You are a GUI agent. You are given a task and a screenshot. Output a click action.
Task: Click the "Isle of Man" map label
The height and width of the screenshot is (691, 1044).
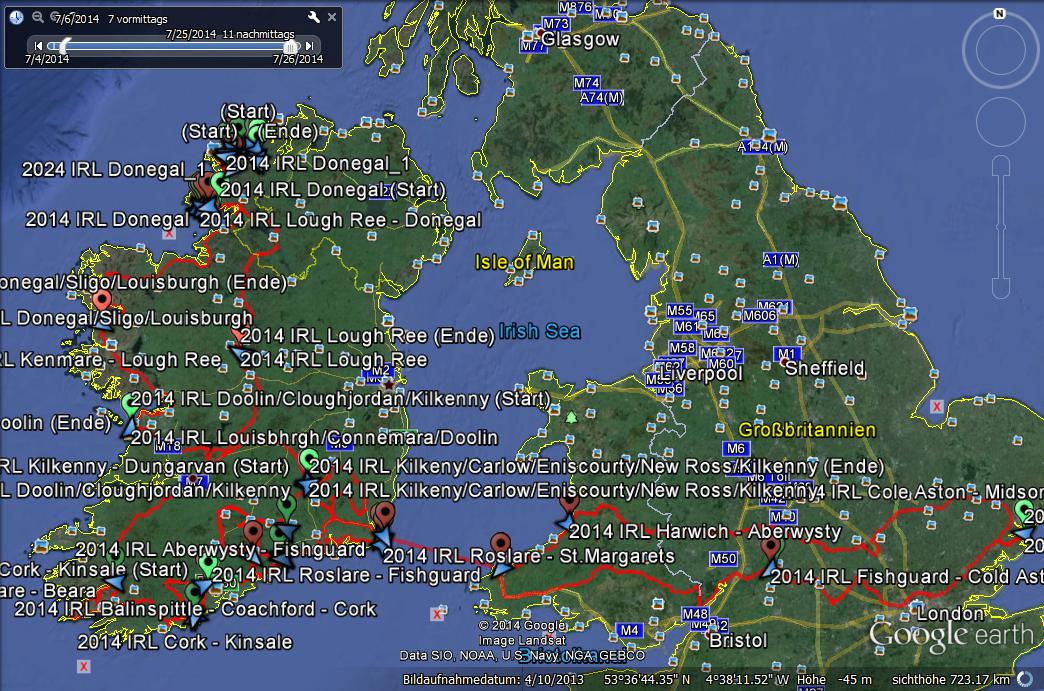pos(524,263)
